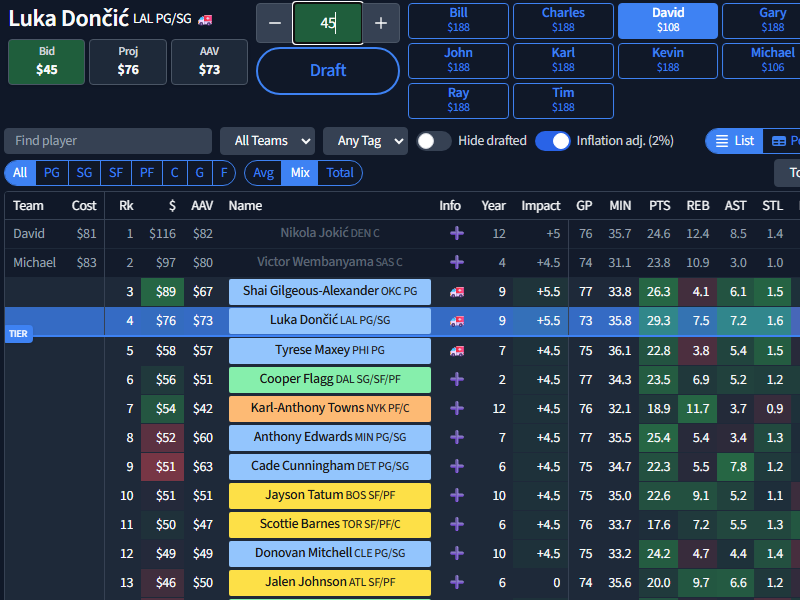800x600 pixels.
Task: Switch stats mode to Mix
Action: pos(300,172)
